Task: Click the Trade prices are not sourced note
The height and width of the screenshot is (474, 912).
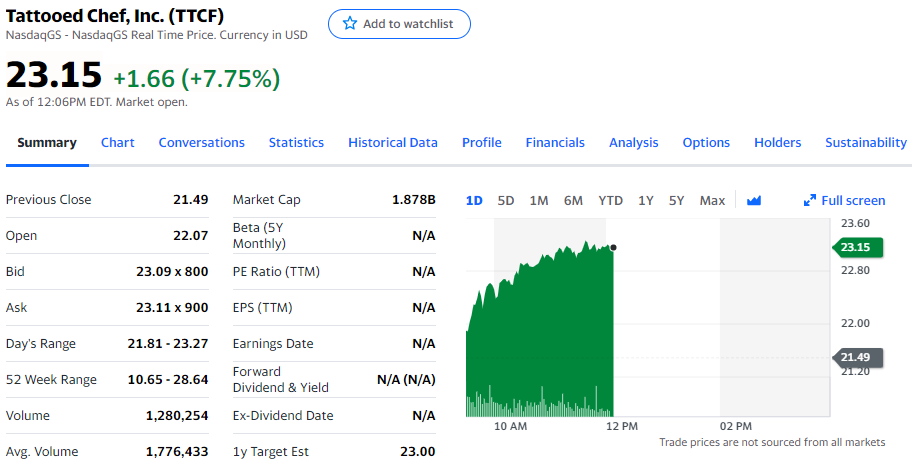Action: [x=772, y=443]
